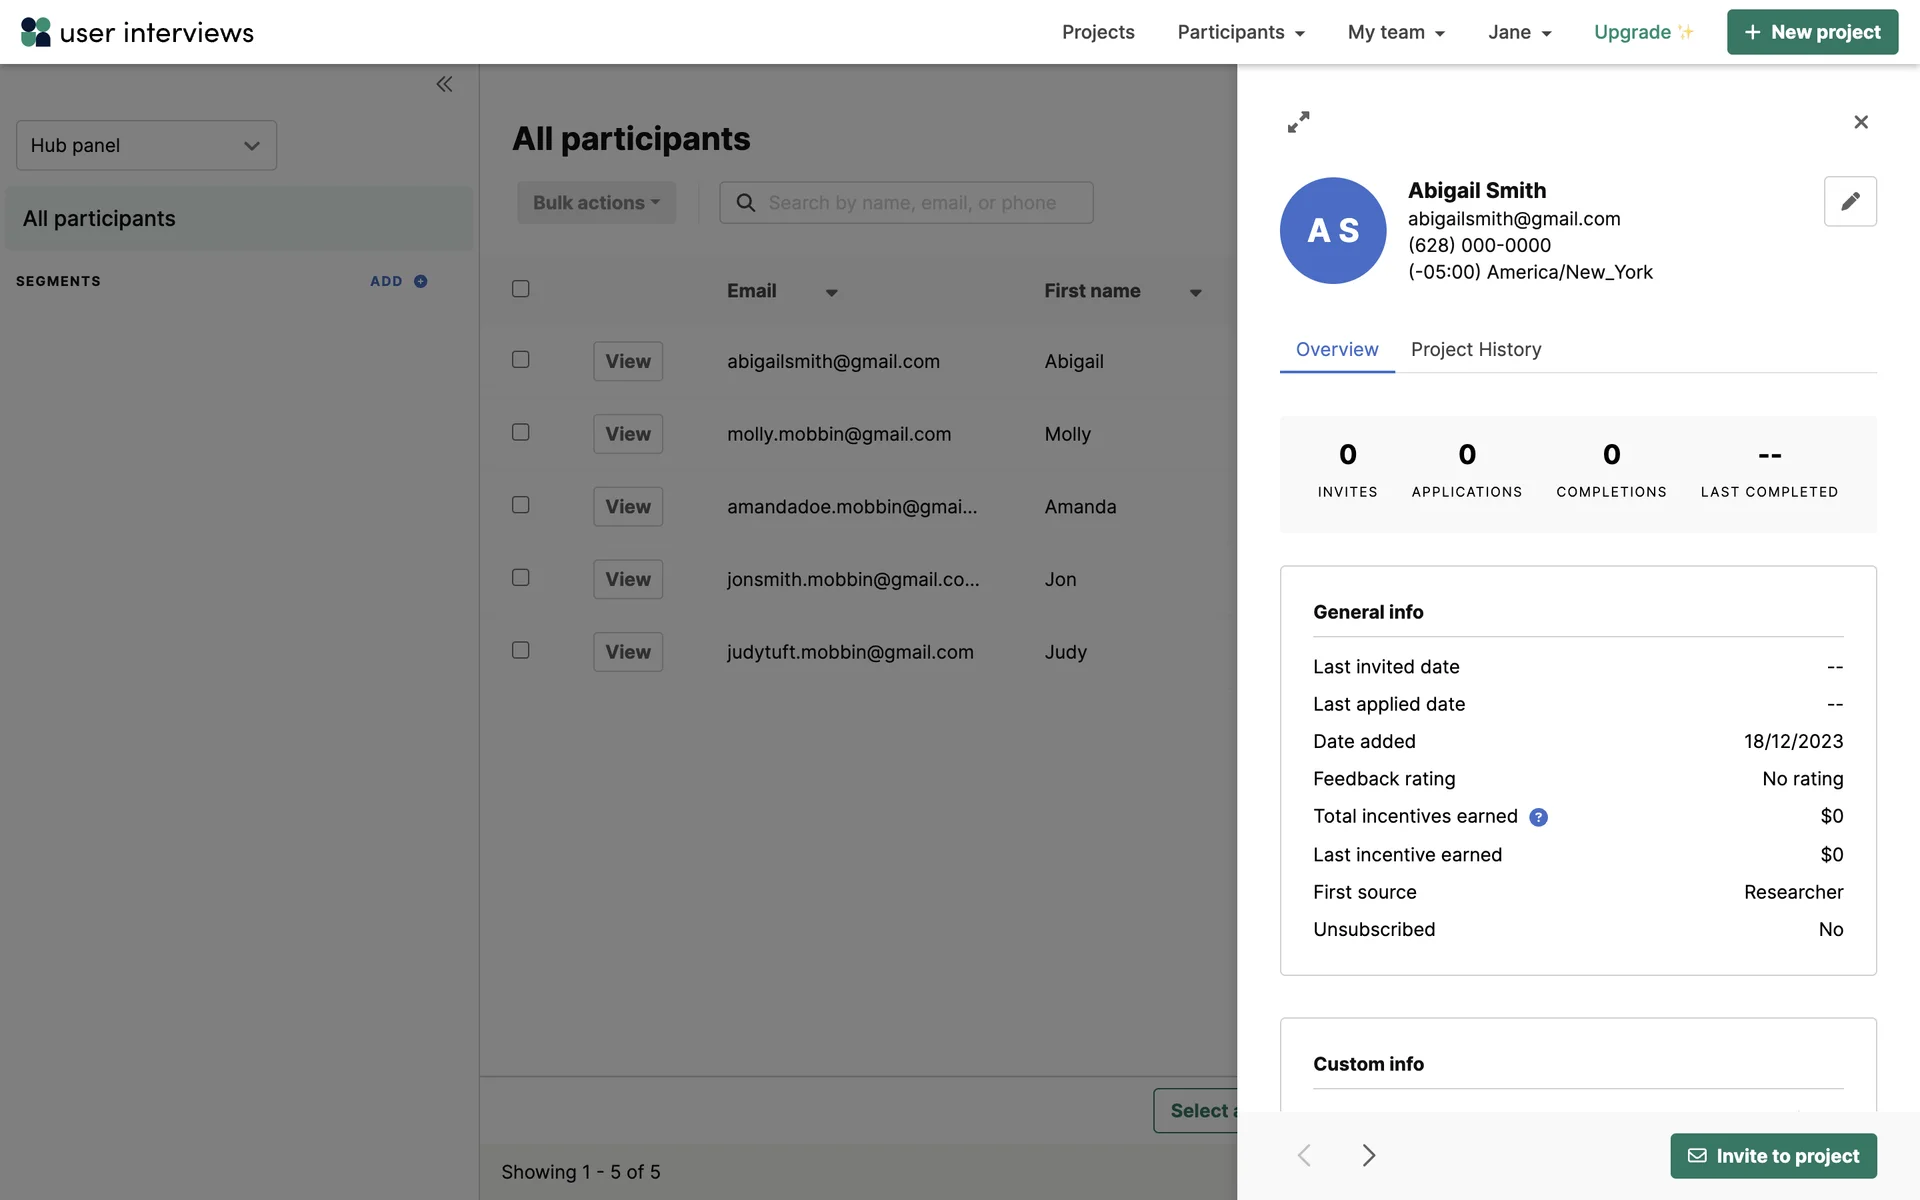Go to next participant with right arrow
1920x1200 pixels.
pos(1368,1156)
